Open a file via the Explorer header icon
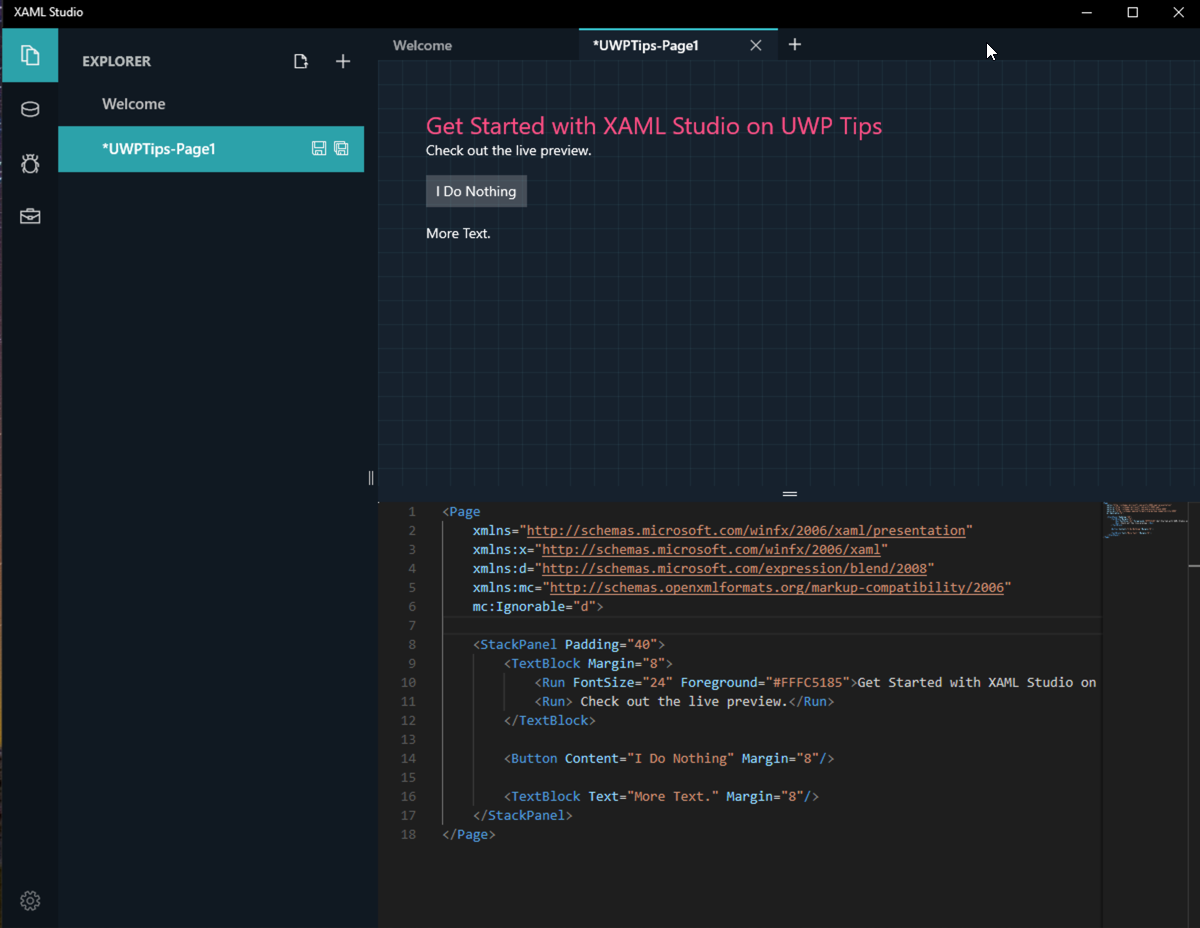The width and height of the screenshot is (1200, 928). 301,61
